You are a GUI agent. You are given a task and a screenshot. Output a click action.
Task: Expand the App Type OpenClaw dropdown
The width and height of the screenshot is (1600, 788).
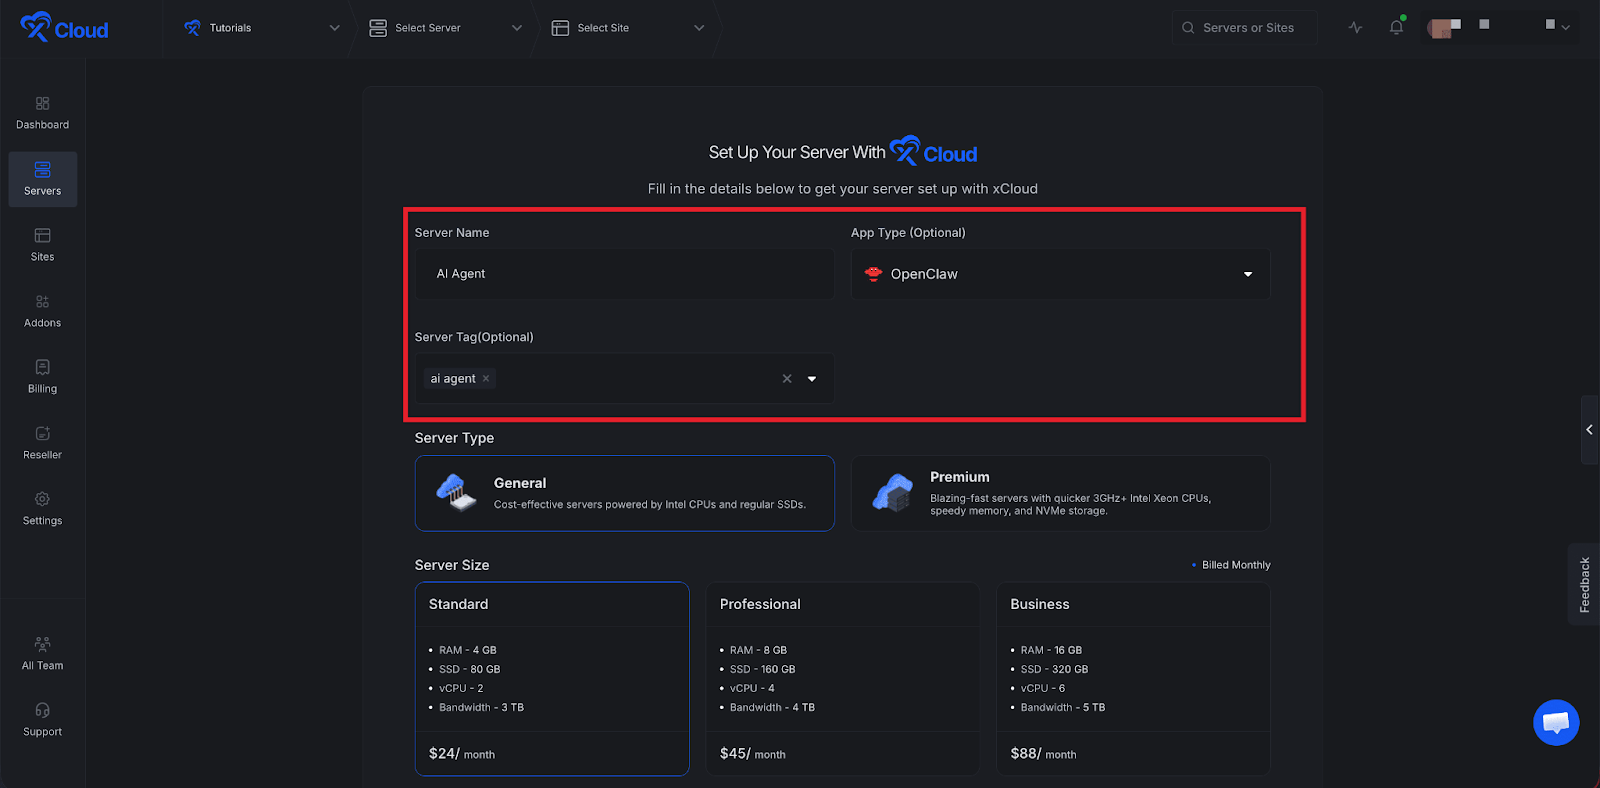[x=1247, y=274]
